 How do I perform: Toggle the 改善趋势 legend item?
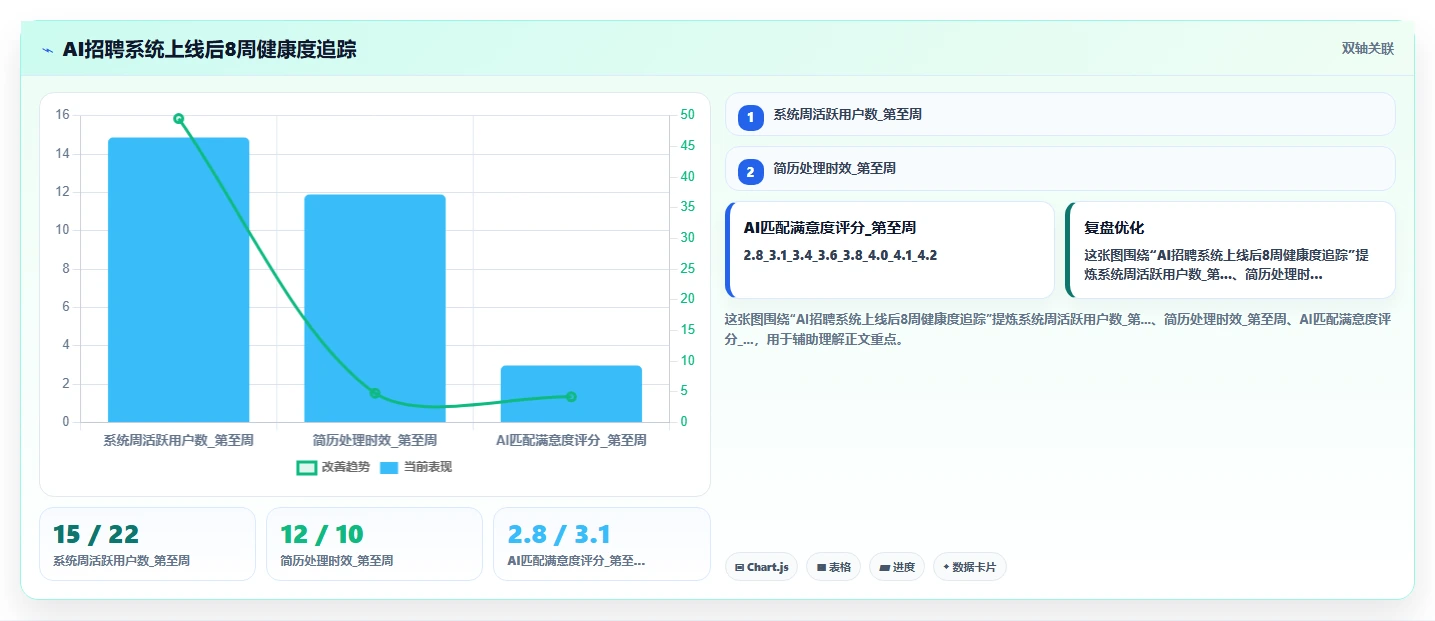pyautogui.click(x=333, y=467)
